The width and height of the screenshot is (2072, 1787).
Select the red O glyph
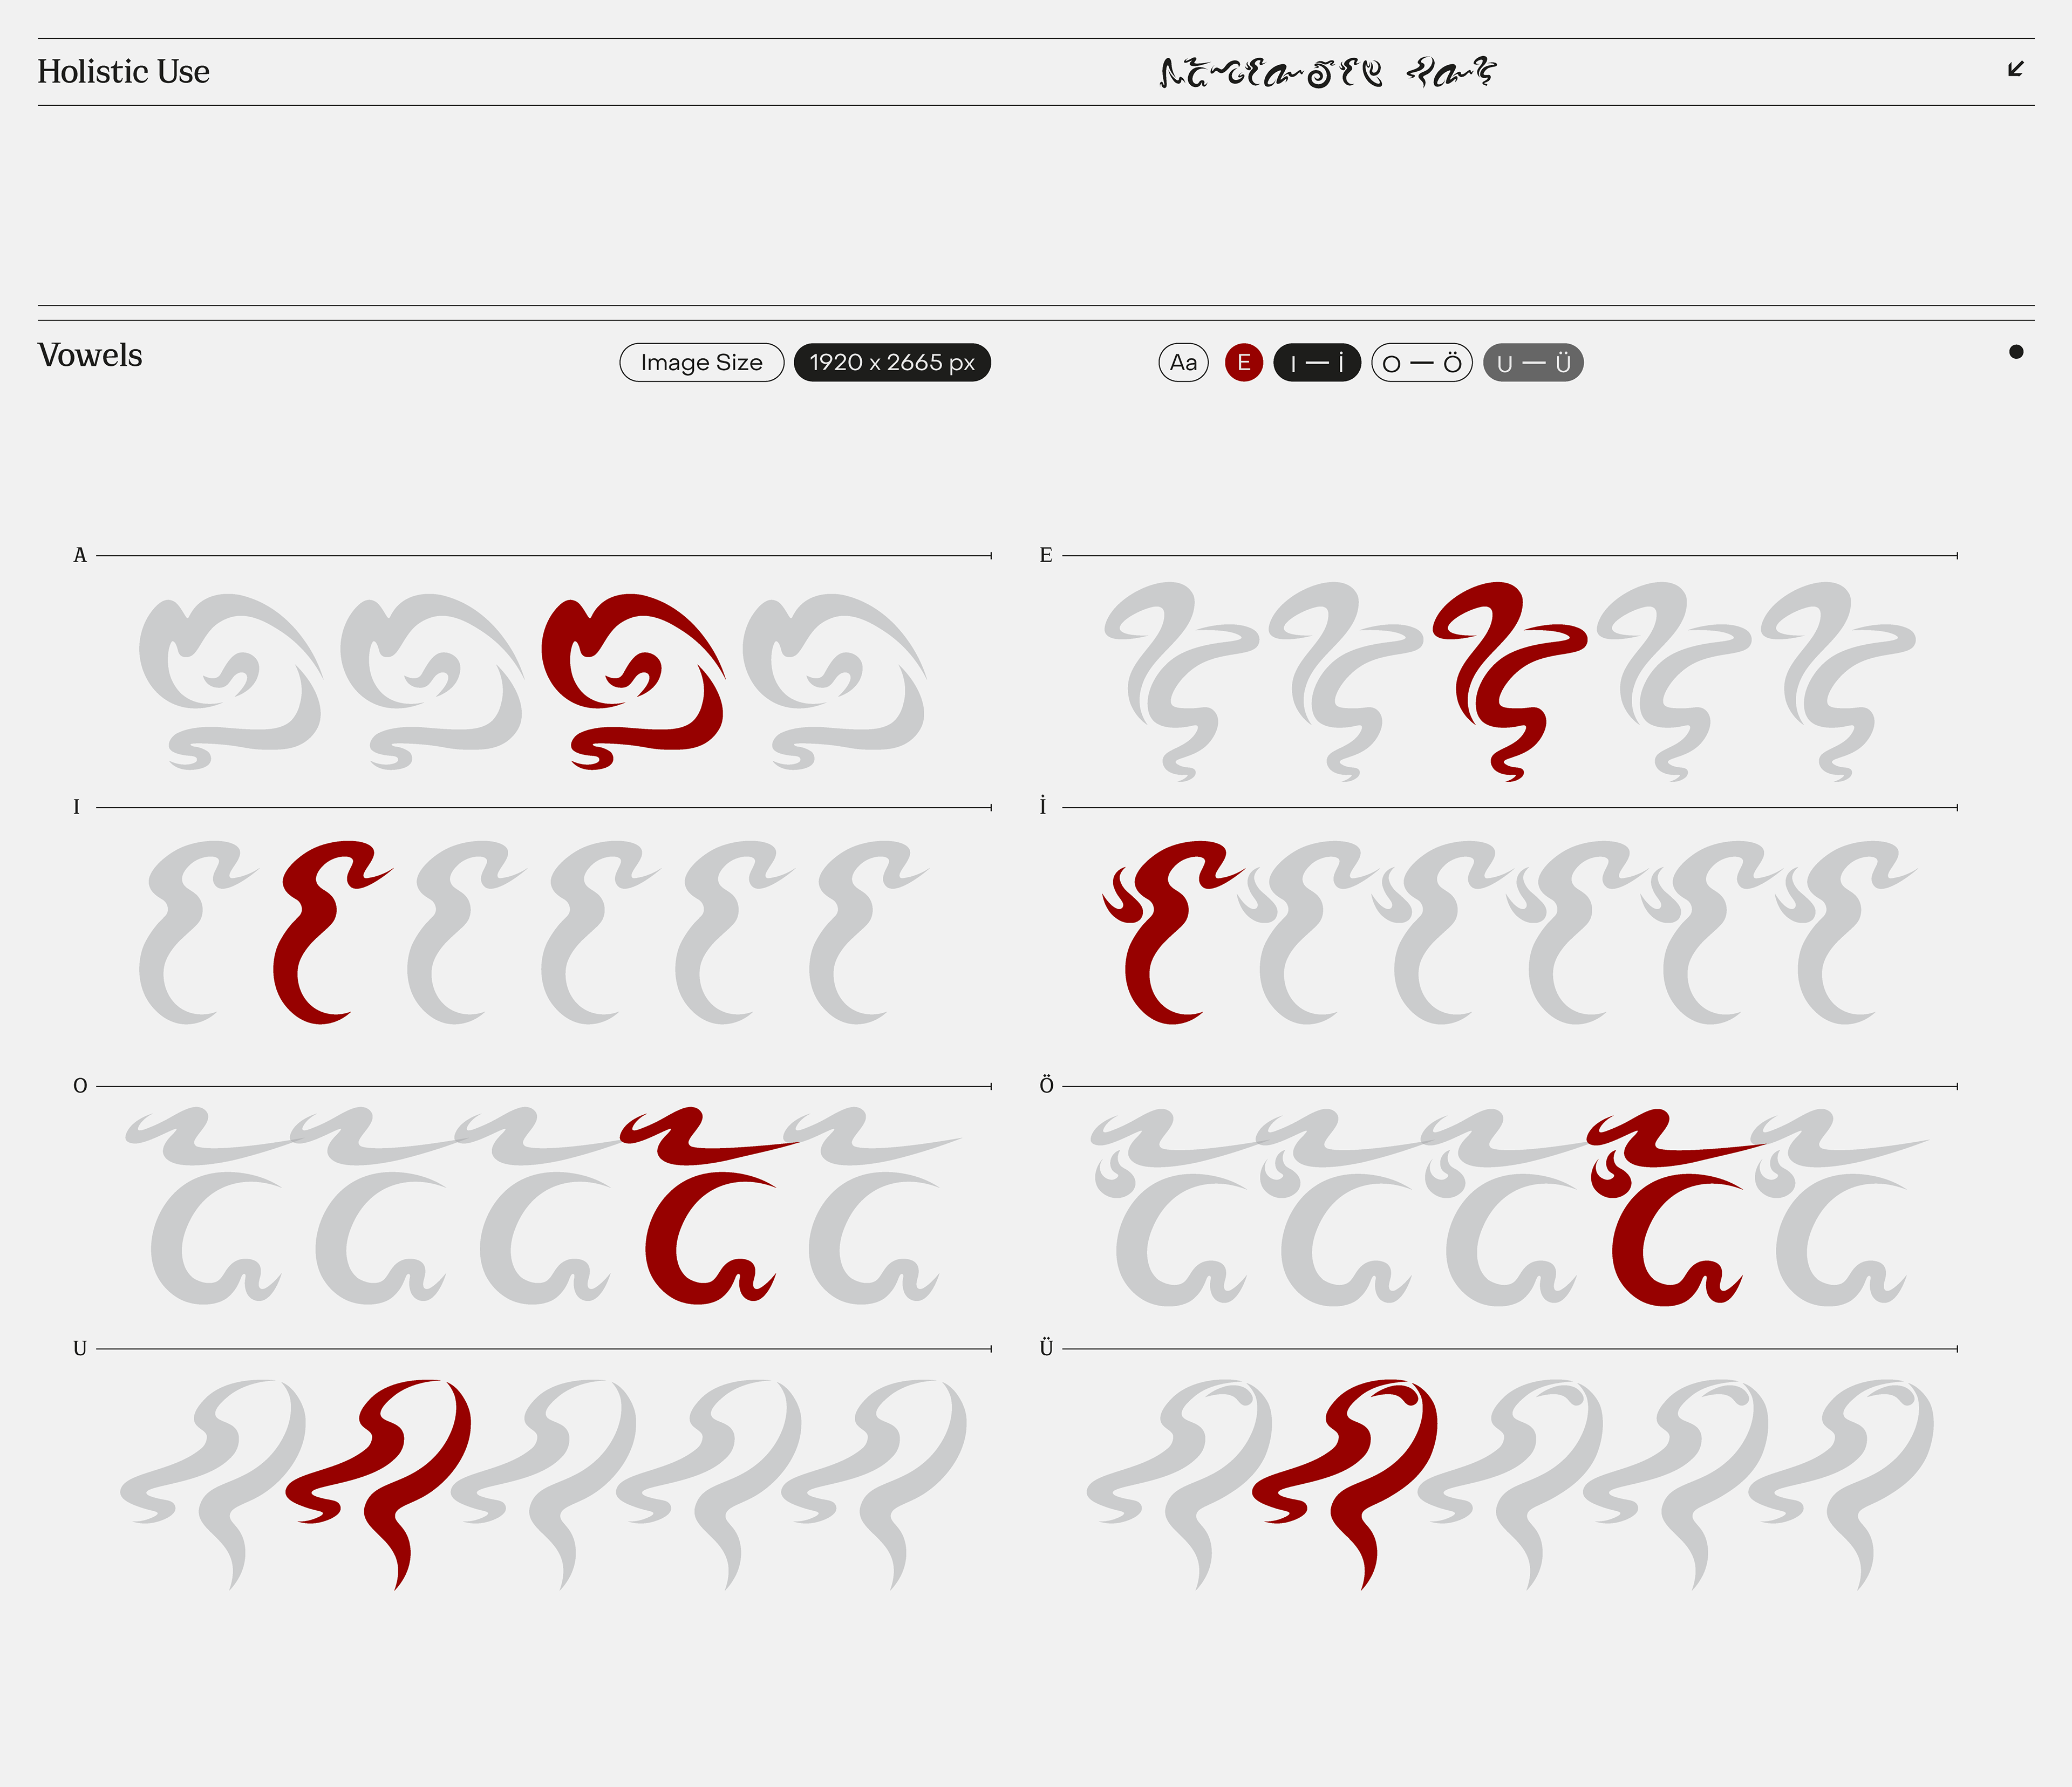click(x=709, y=1205)
